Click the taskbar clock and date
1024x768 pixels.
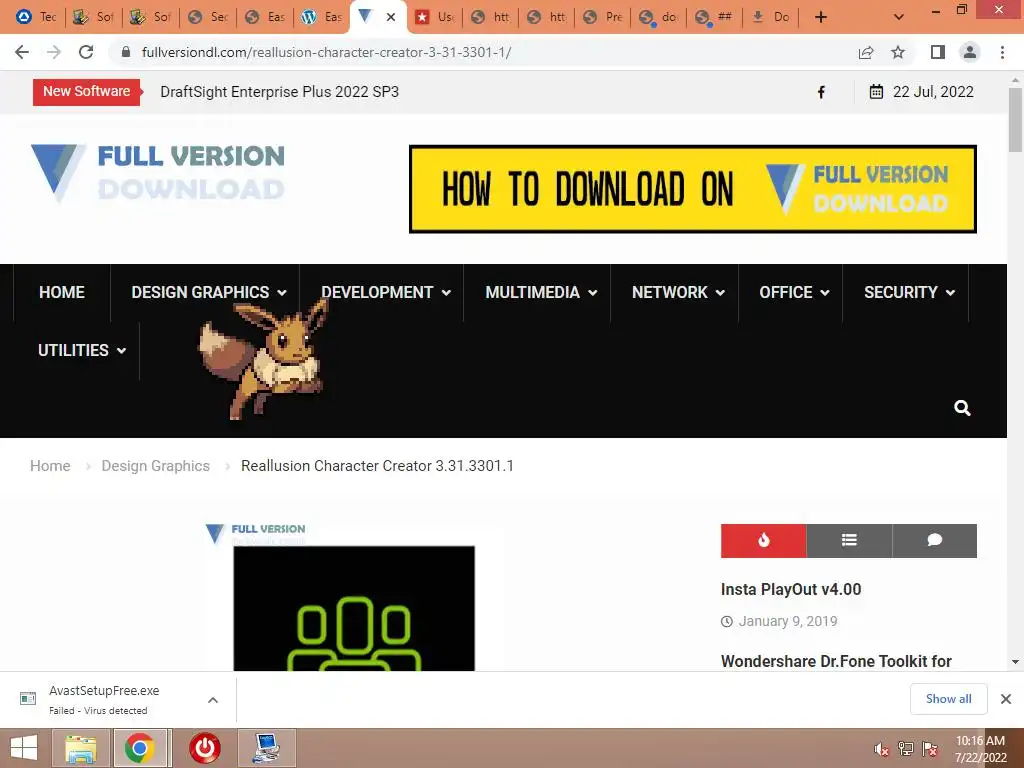980,749
